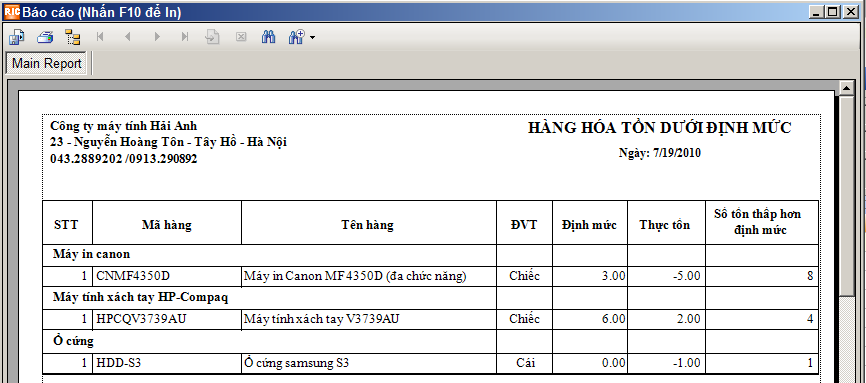This screenshot has width=866, height=383.
Task: Minimize the Báo cáo window
Action: pyautogui.click(x=817, y=12)
